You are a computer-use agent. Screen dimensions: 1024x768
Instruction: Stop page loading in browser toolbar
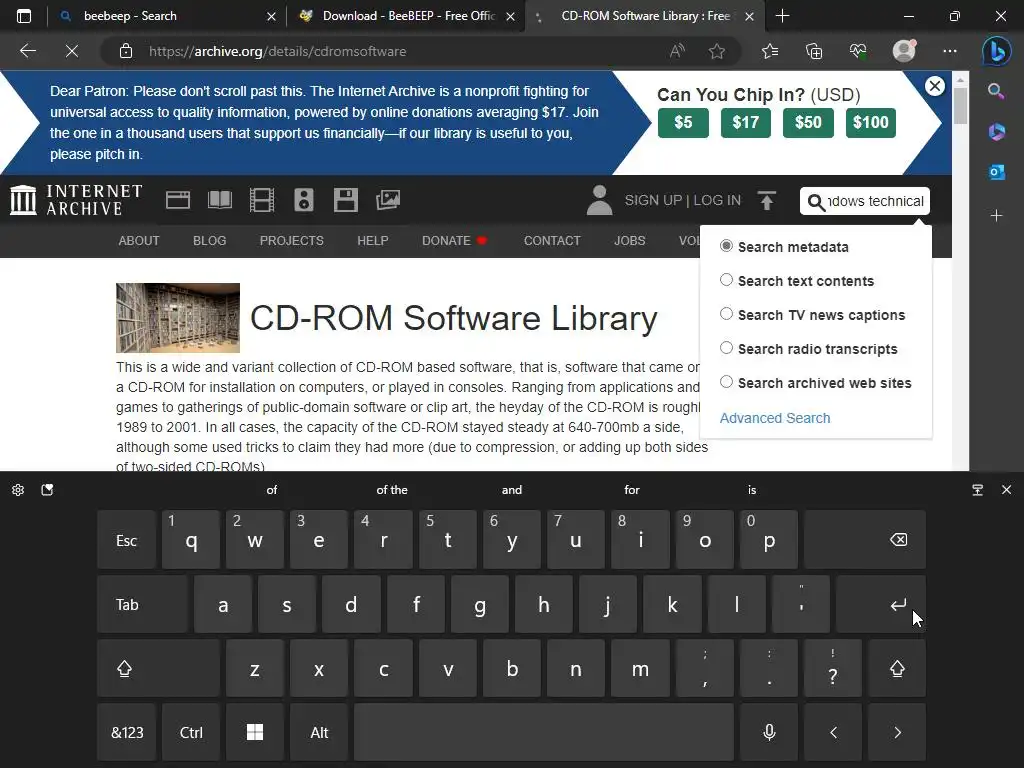click(72, 51)
